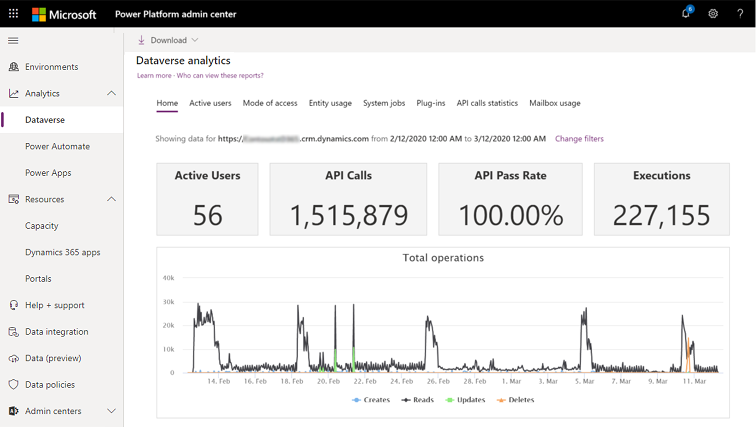Switch to the API calls statistics tab
This screenshot has width=756, height=427.
(487, 103)
